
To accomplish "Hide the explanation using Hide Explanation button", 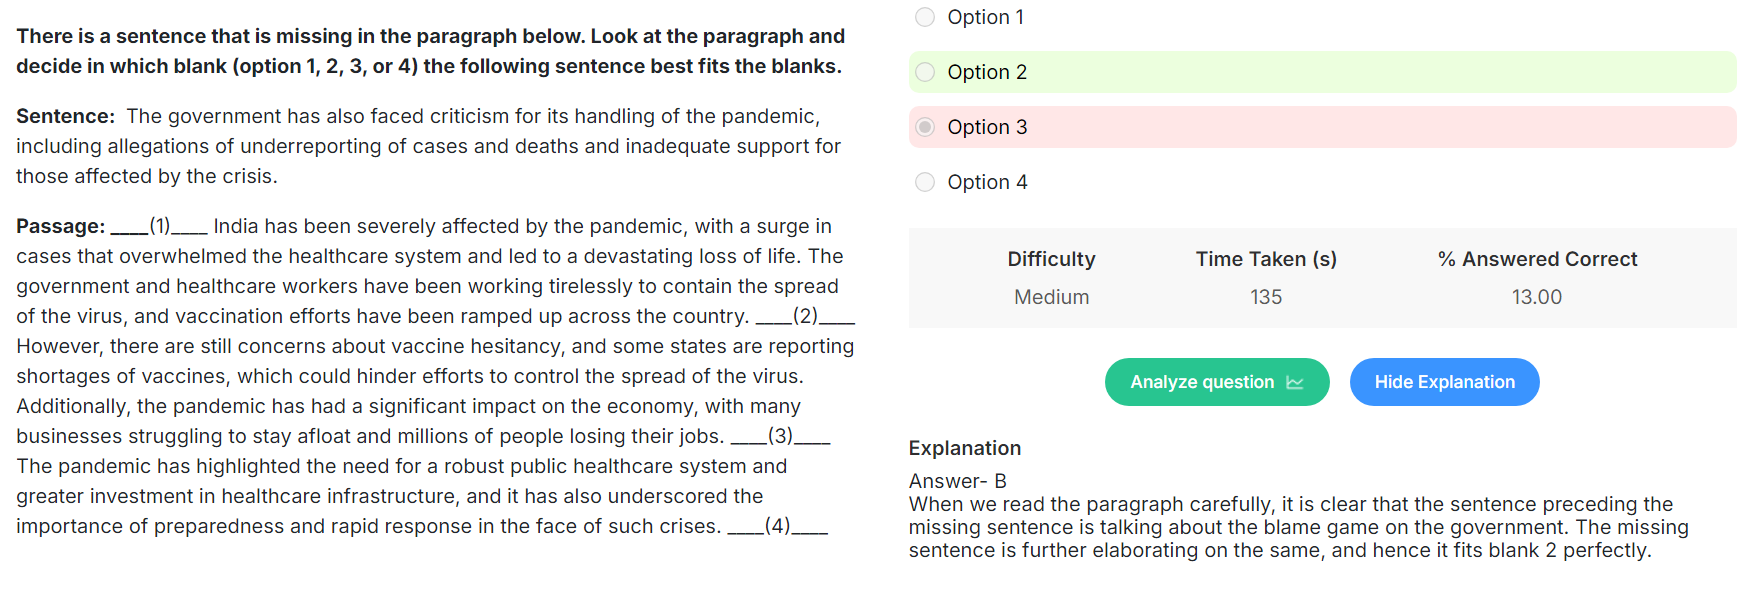I will coord(1444,382).
